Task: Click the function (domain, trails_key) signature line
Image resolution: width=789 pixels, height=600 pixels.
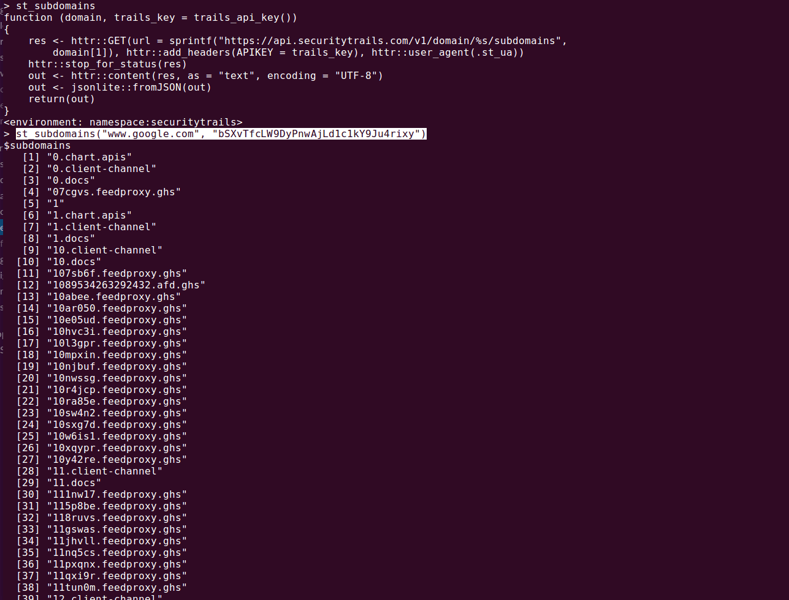Action: [x=150, y=18]
